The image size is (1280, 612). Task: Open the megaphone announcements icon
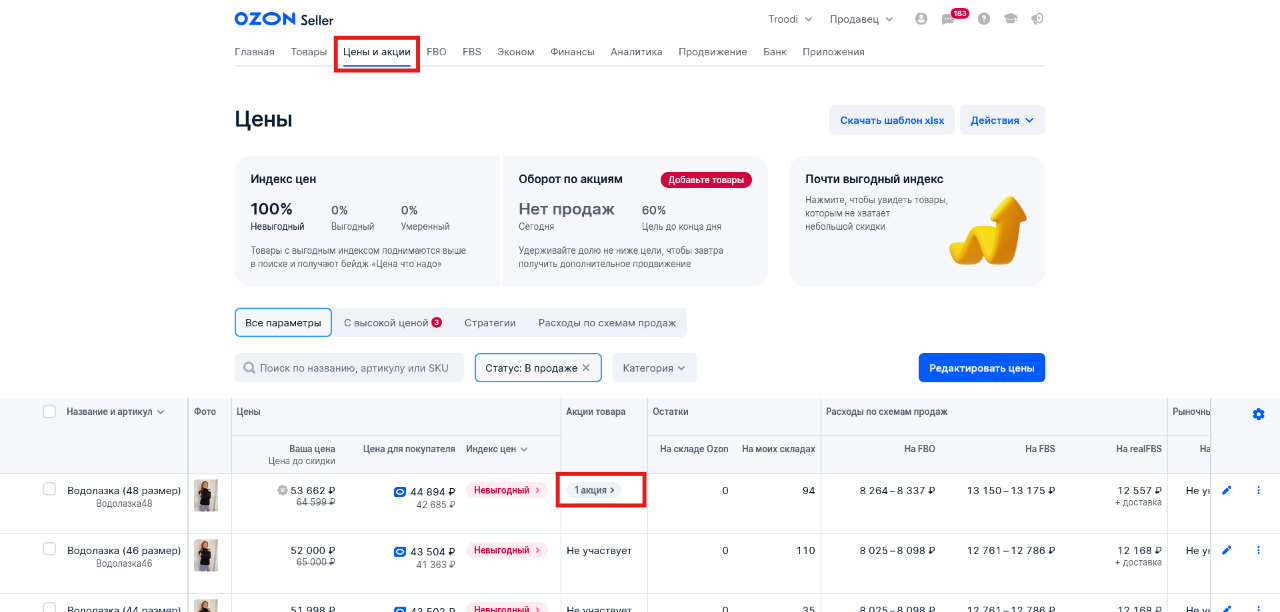click(1038, 19)
